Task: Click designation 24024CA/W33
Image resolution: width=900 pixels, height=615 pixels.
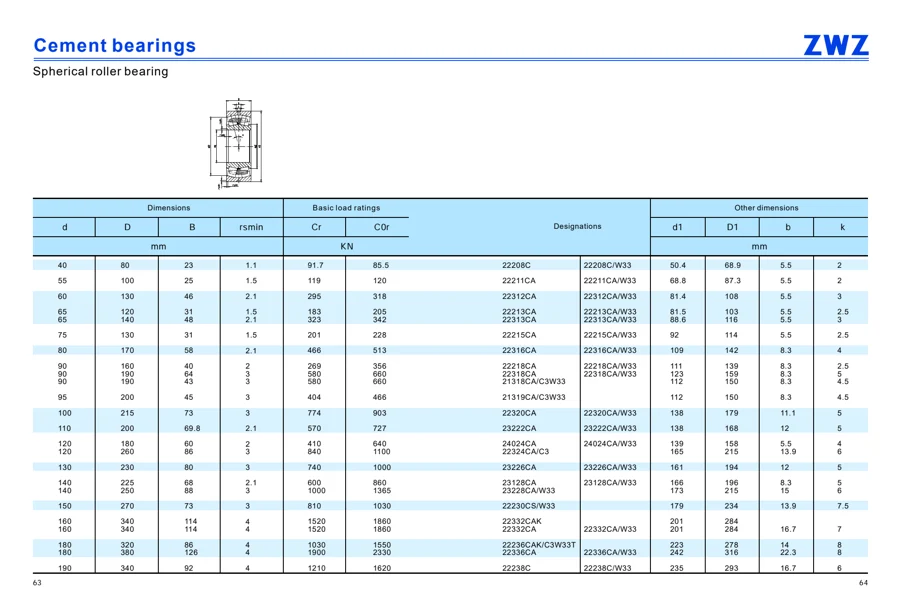Action: click(610, 444)
